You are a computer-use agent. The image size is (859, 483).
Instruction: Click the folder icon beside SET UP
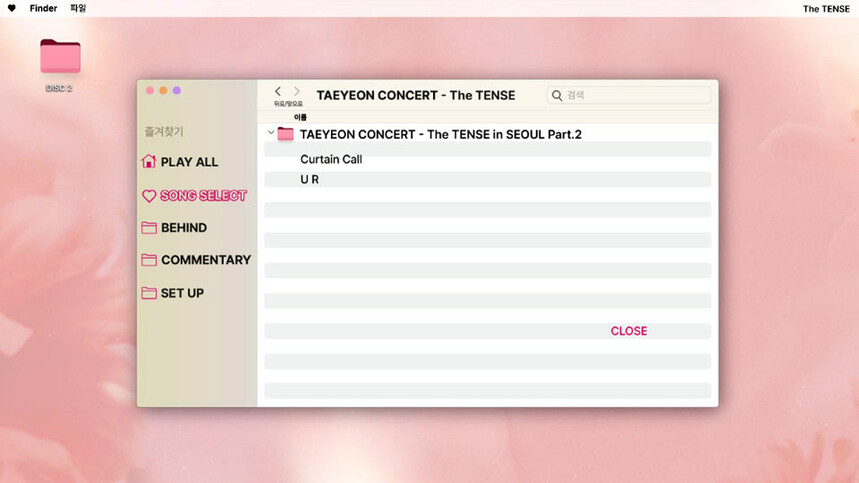tap(149, 293)
